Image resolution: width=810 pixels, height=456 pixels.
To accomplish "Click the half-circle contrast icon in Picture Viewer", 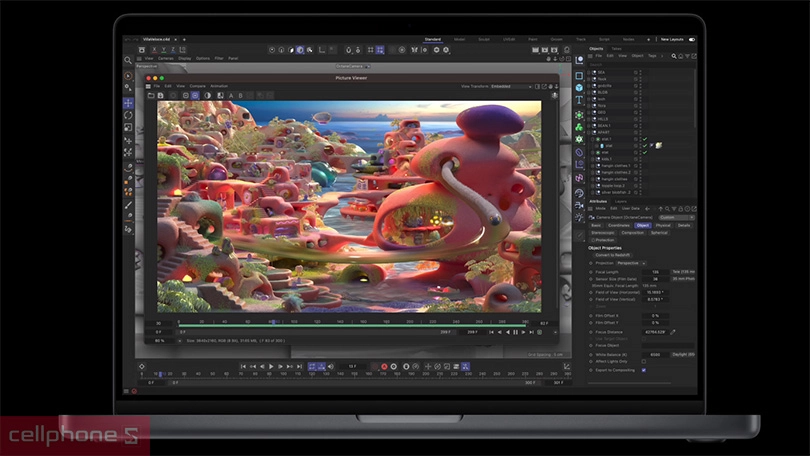I will click(208, 96).
